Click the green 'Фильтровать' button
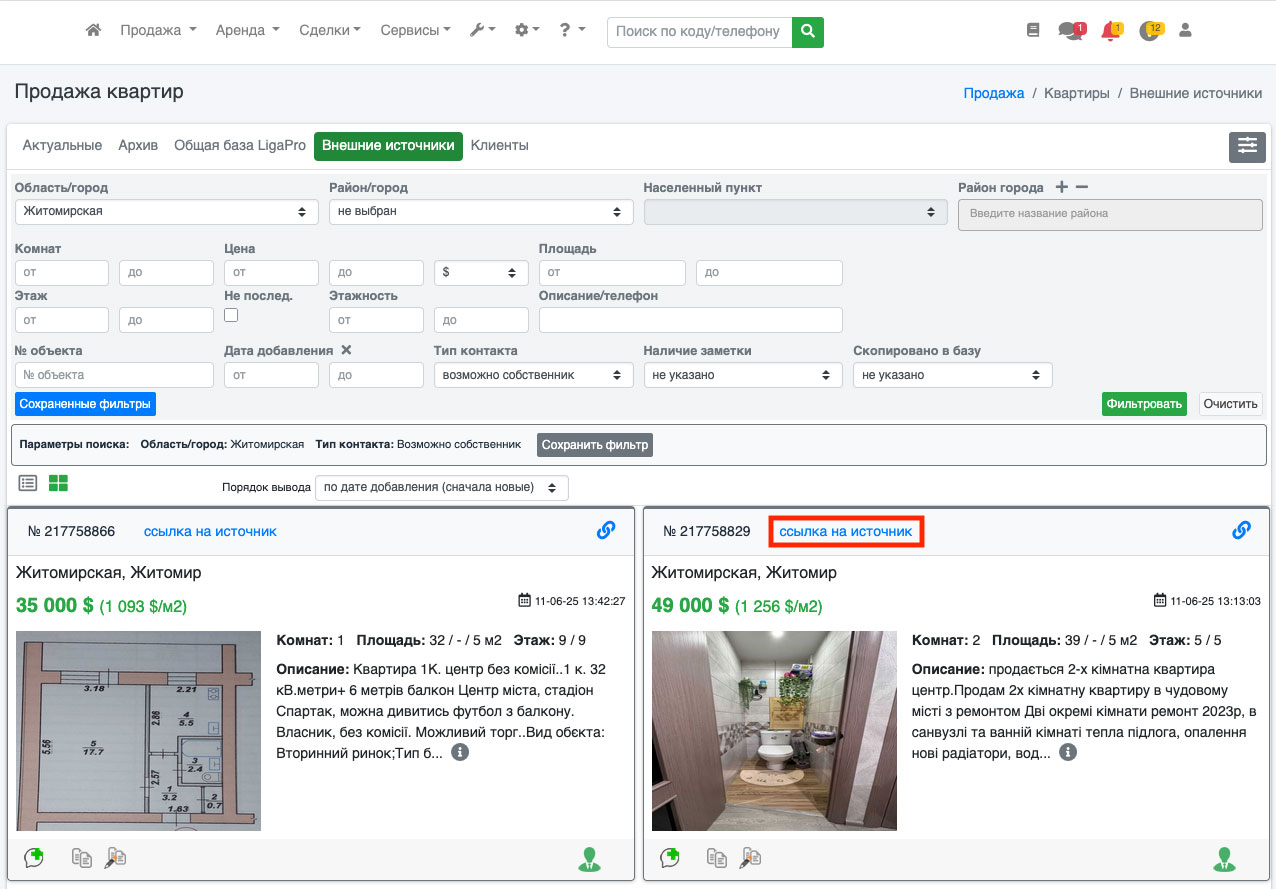Image resolution: width=1276 pixels, height=889 pixels. (x=1144, y=404)
